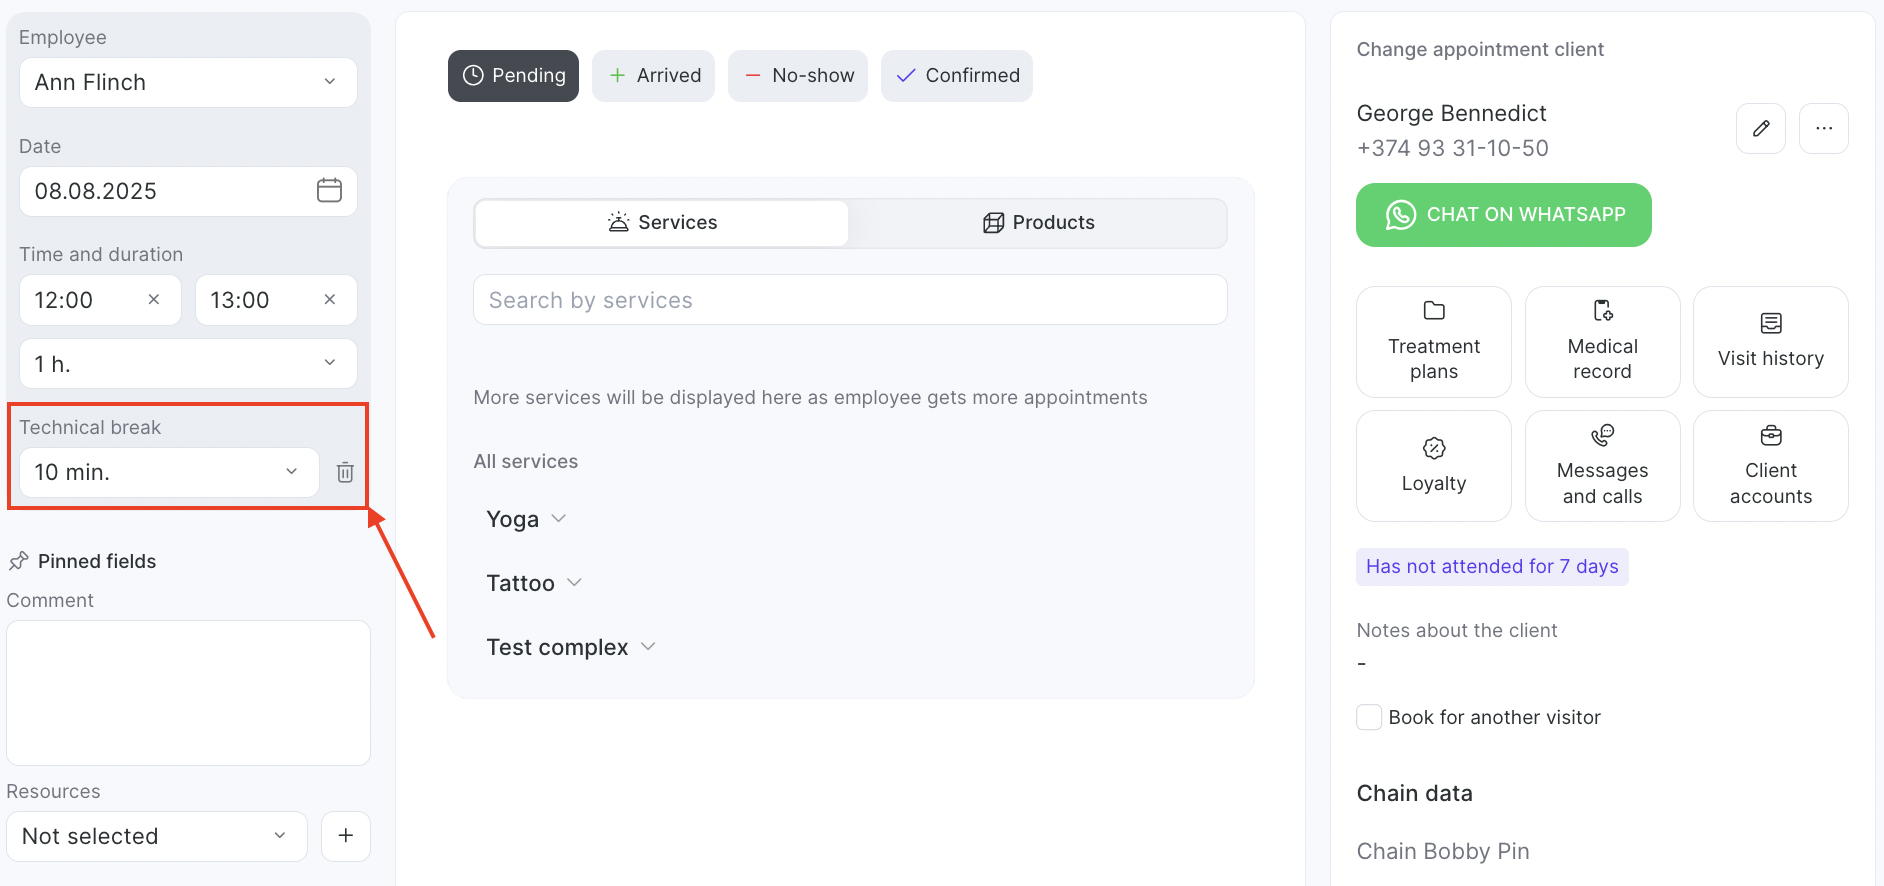Click Chat on WhatsApp button
The width and height of the screenshot is (1884, 886).
click(x=1503, y=215)
